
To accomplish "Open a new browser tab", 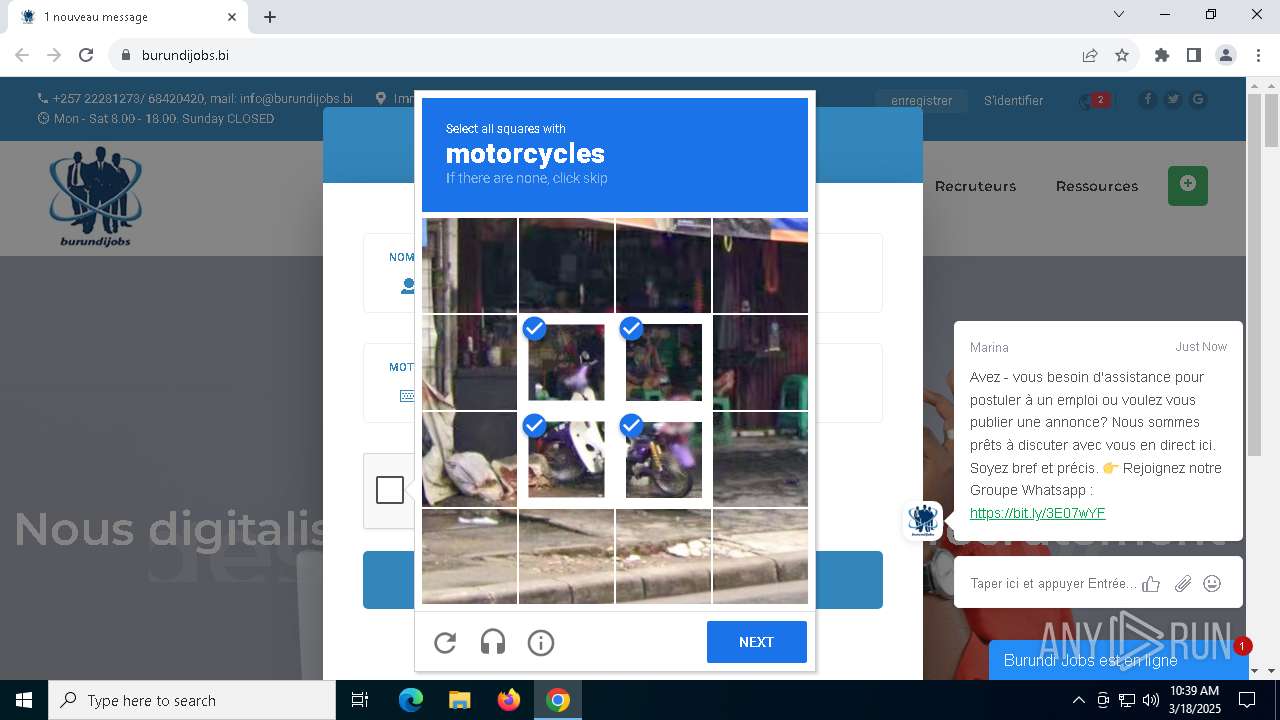I will [270, 17].
